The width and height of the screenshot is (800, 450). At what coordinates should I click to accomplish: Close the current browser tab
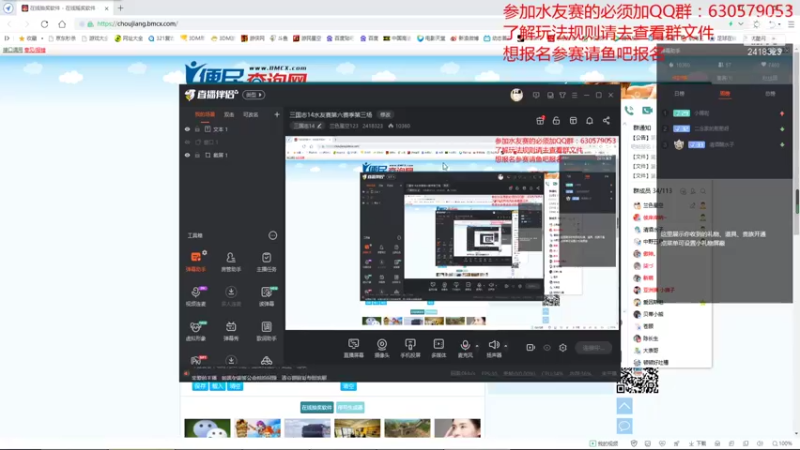(x=107, y=8)
